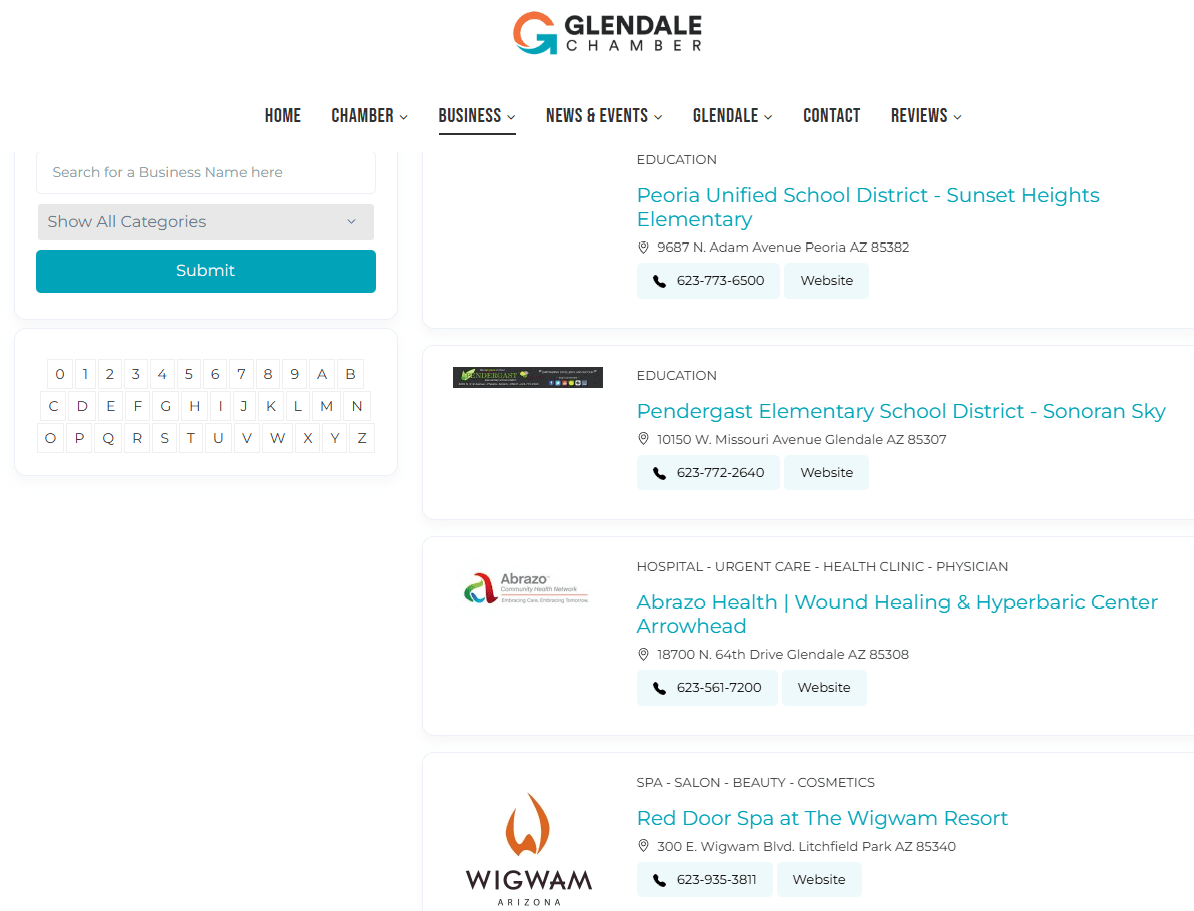This screenshot has height=911, width=1194.
Task: Filter businesses by number 1
Action: (x=85, y=374)
